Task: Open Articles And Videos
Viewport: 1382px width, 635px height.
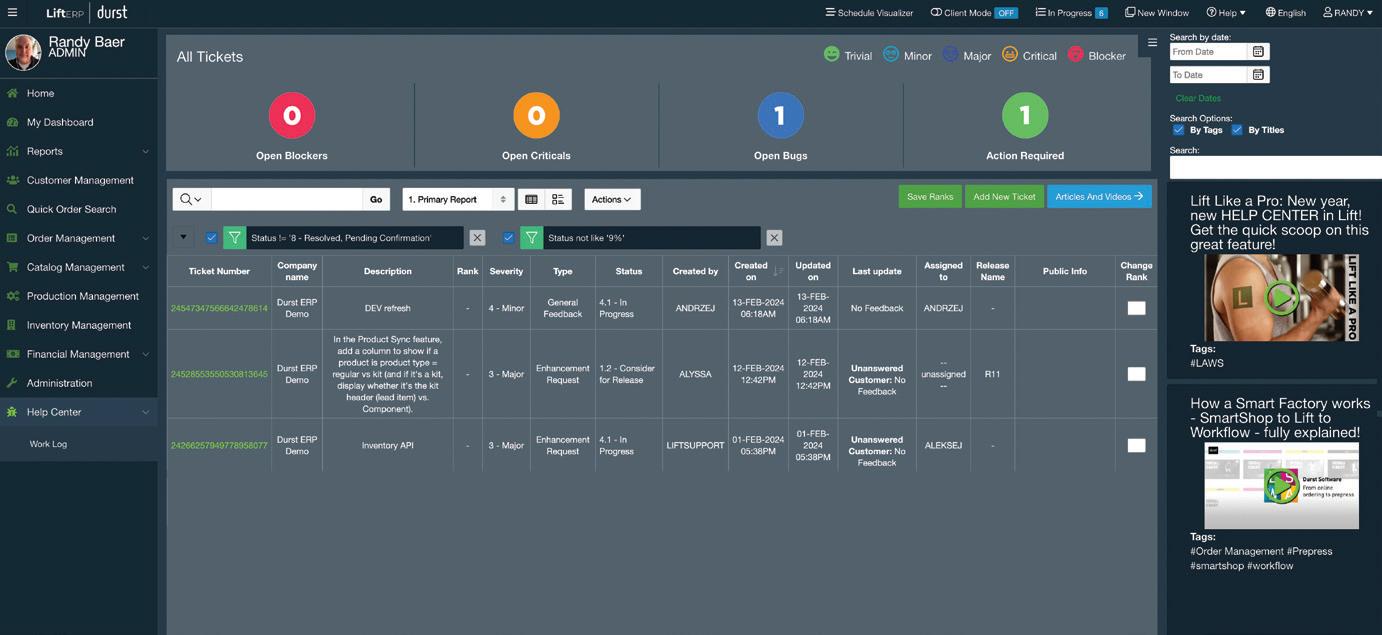Action: click(x=1099, y=197)
